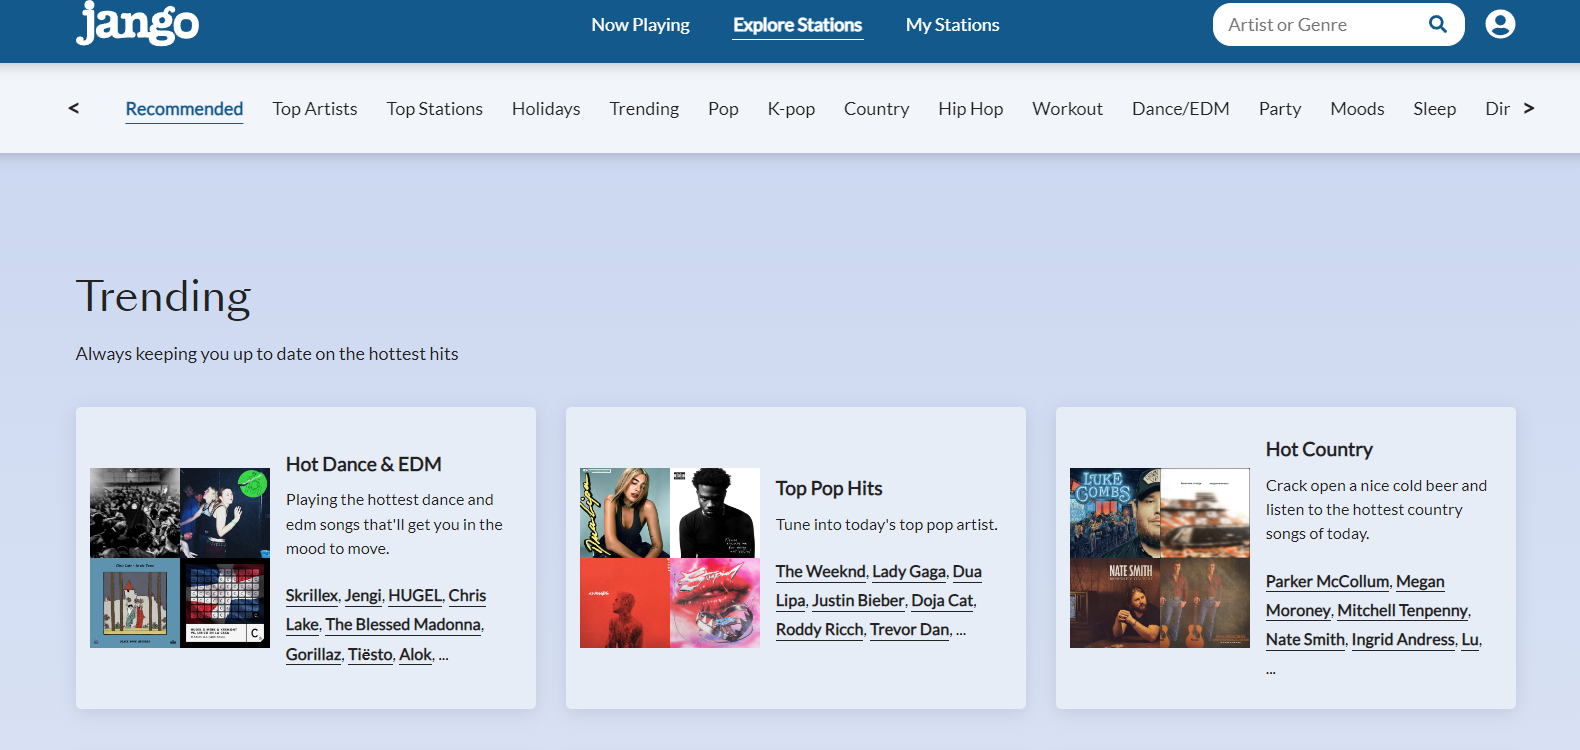Click 'Always keeping you up to date' subtitle
The image size is (1580, 750).
(x=267, y=354)
